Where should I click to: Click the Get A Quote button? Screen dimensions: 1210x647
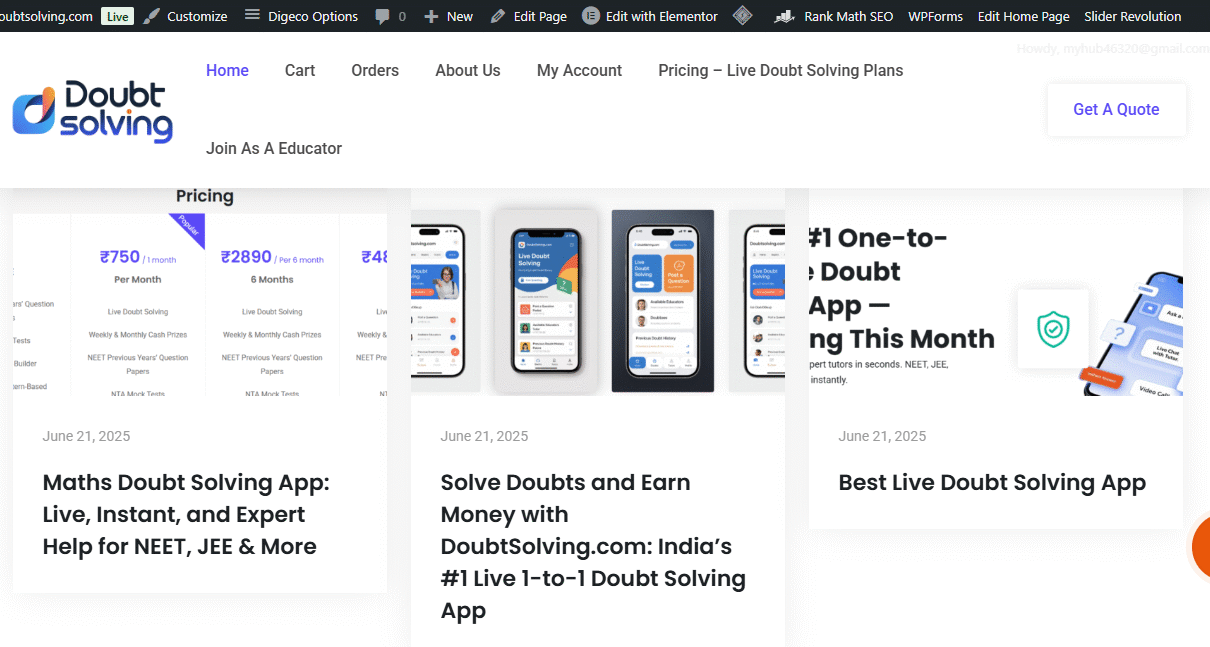point(1116,109)
